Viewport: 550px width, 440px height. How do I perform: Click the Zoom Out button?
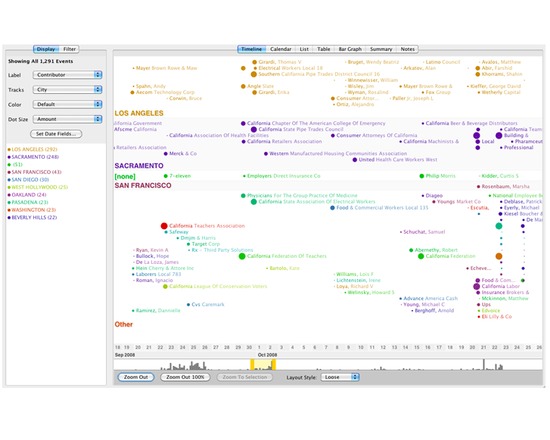[136, 377]
